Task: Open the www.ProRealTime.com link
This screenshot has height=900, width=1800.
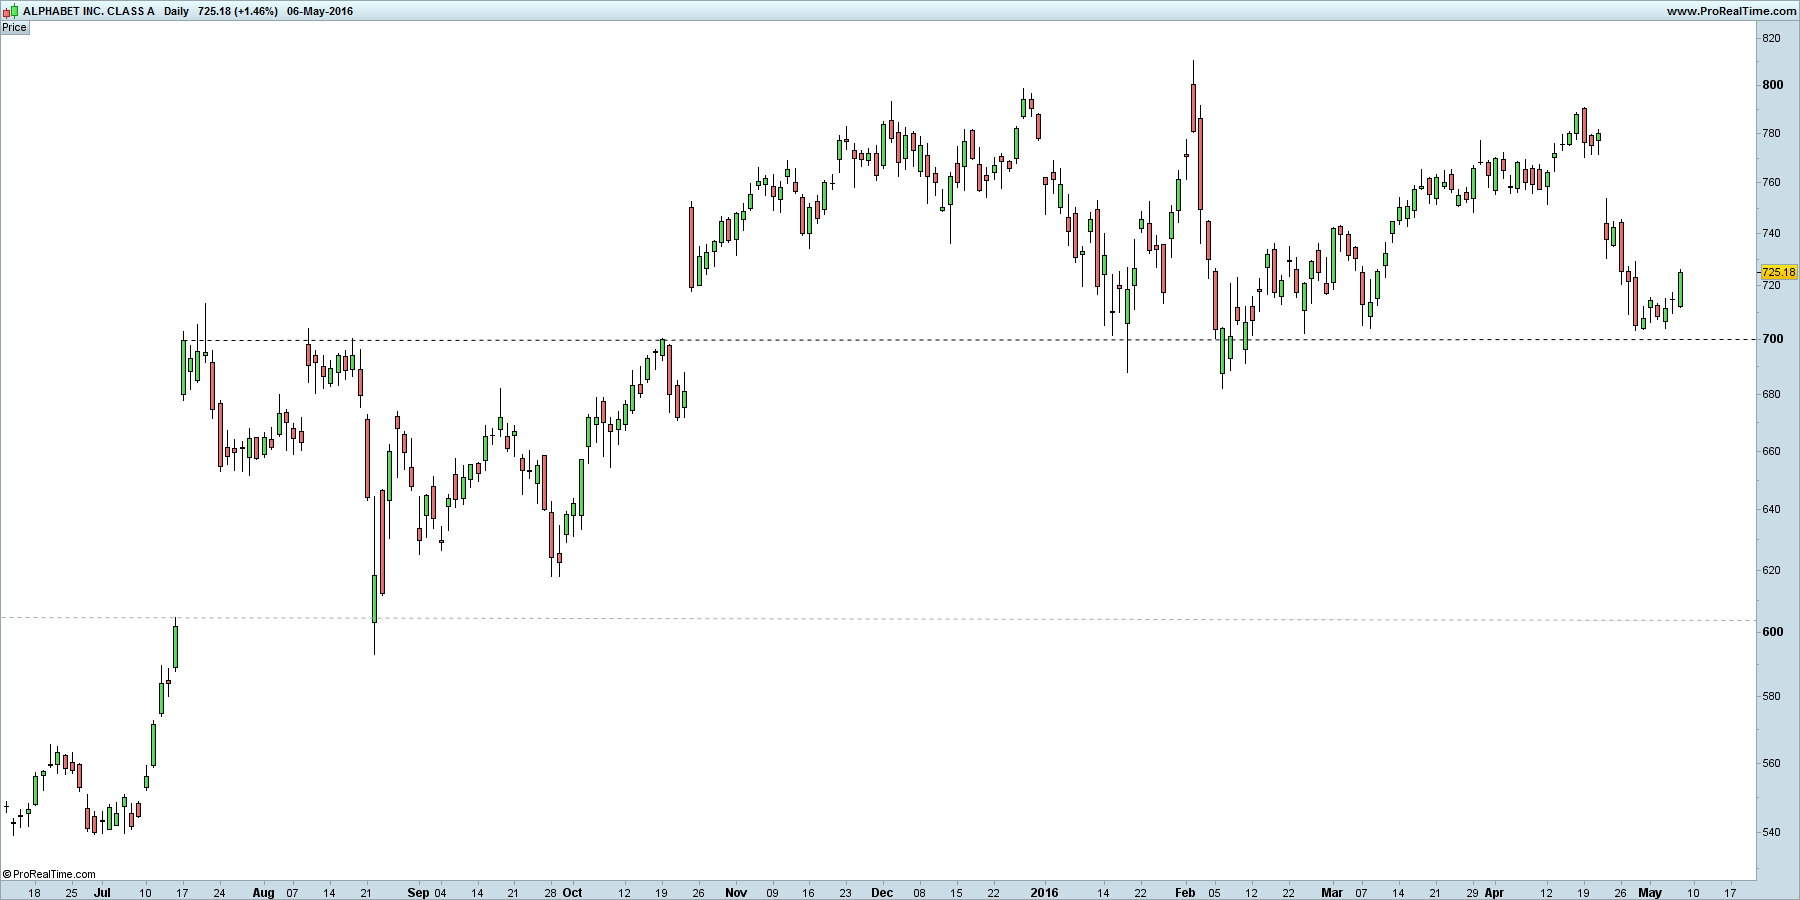Action: pyautogui.click(x=1731, y=11)
